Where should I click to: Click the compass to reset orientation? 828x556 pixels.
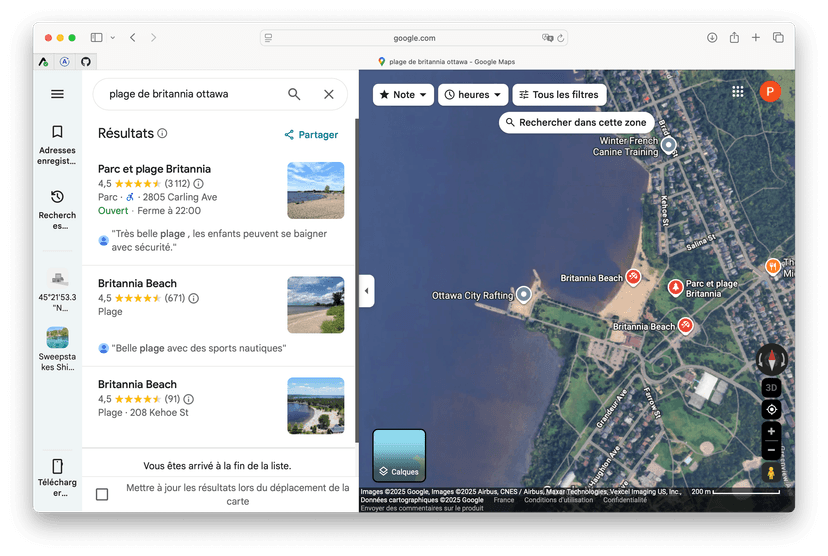[x=772, y=359]
